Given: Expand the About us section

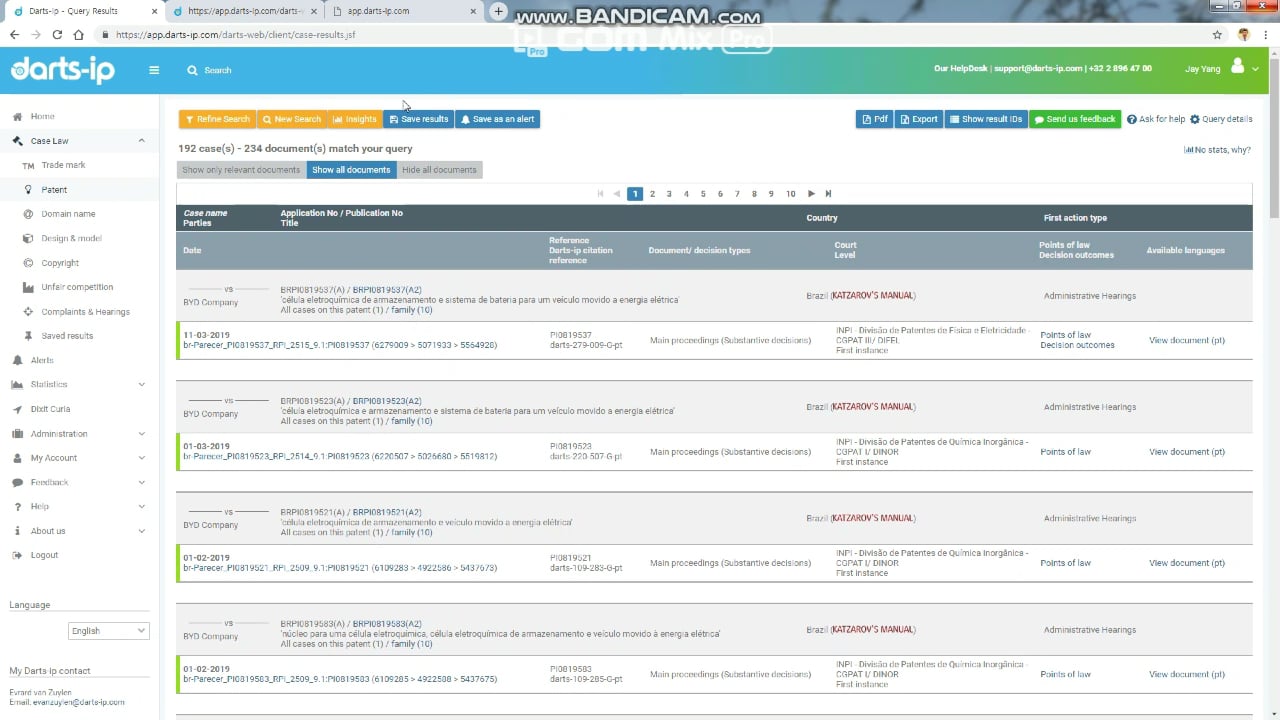Looking at the screenshot, I should click(x=141, y=531).
